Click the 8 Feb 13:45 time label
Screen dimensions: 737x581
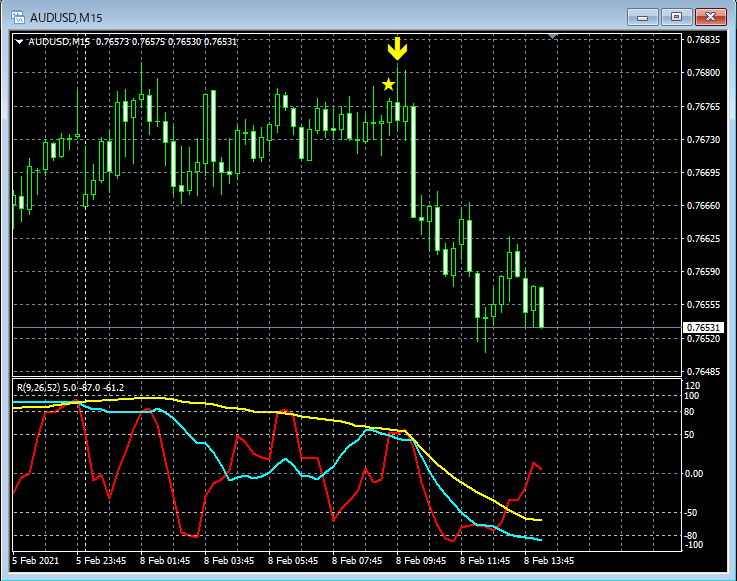[549, 560]
